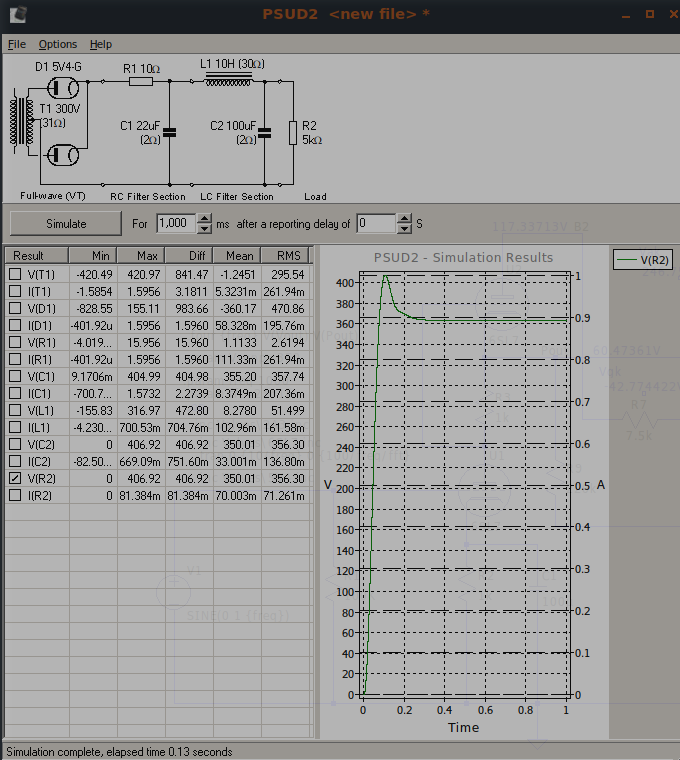Enable the V(D1) trace checkbox
Image resolution: width=680 pixels, height=760 pixels.
coord(15,308)
